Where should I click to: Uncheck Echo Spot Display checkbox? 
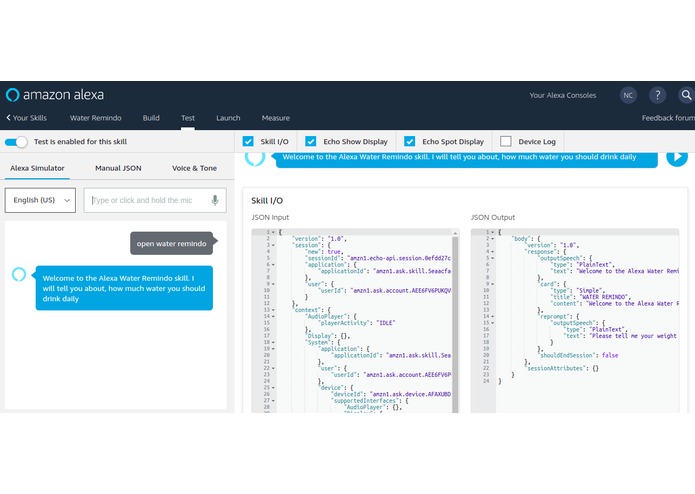tap(410, 141)
